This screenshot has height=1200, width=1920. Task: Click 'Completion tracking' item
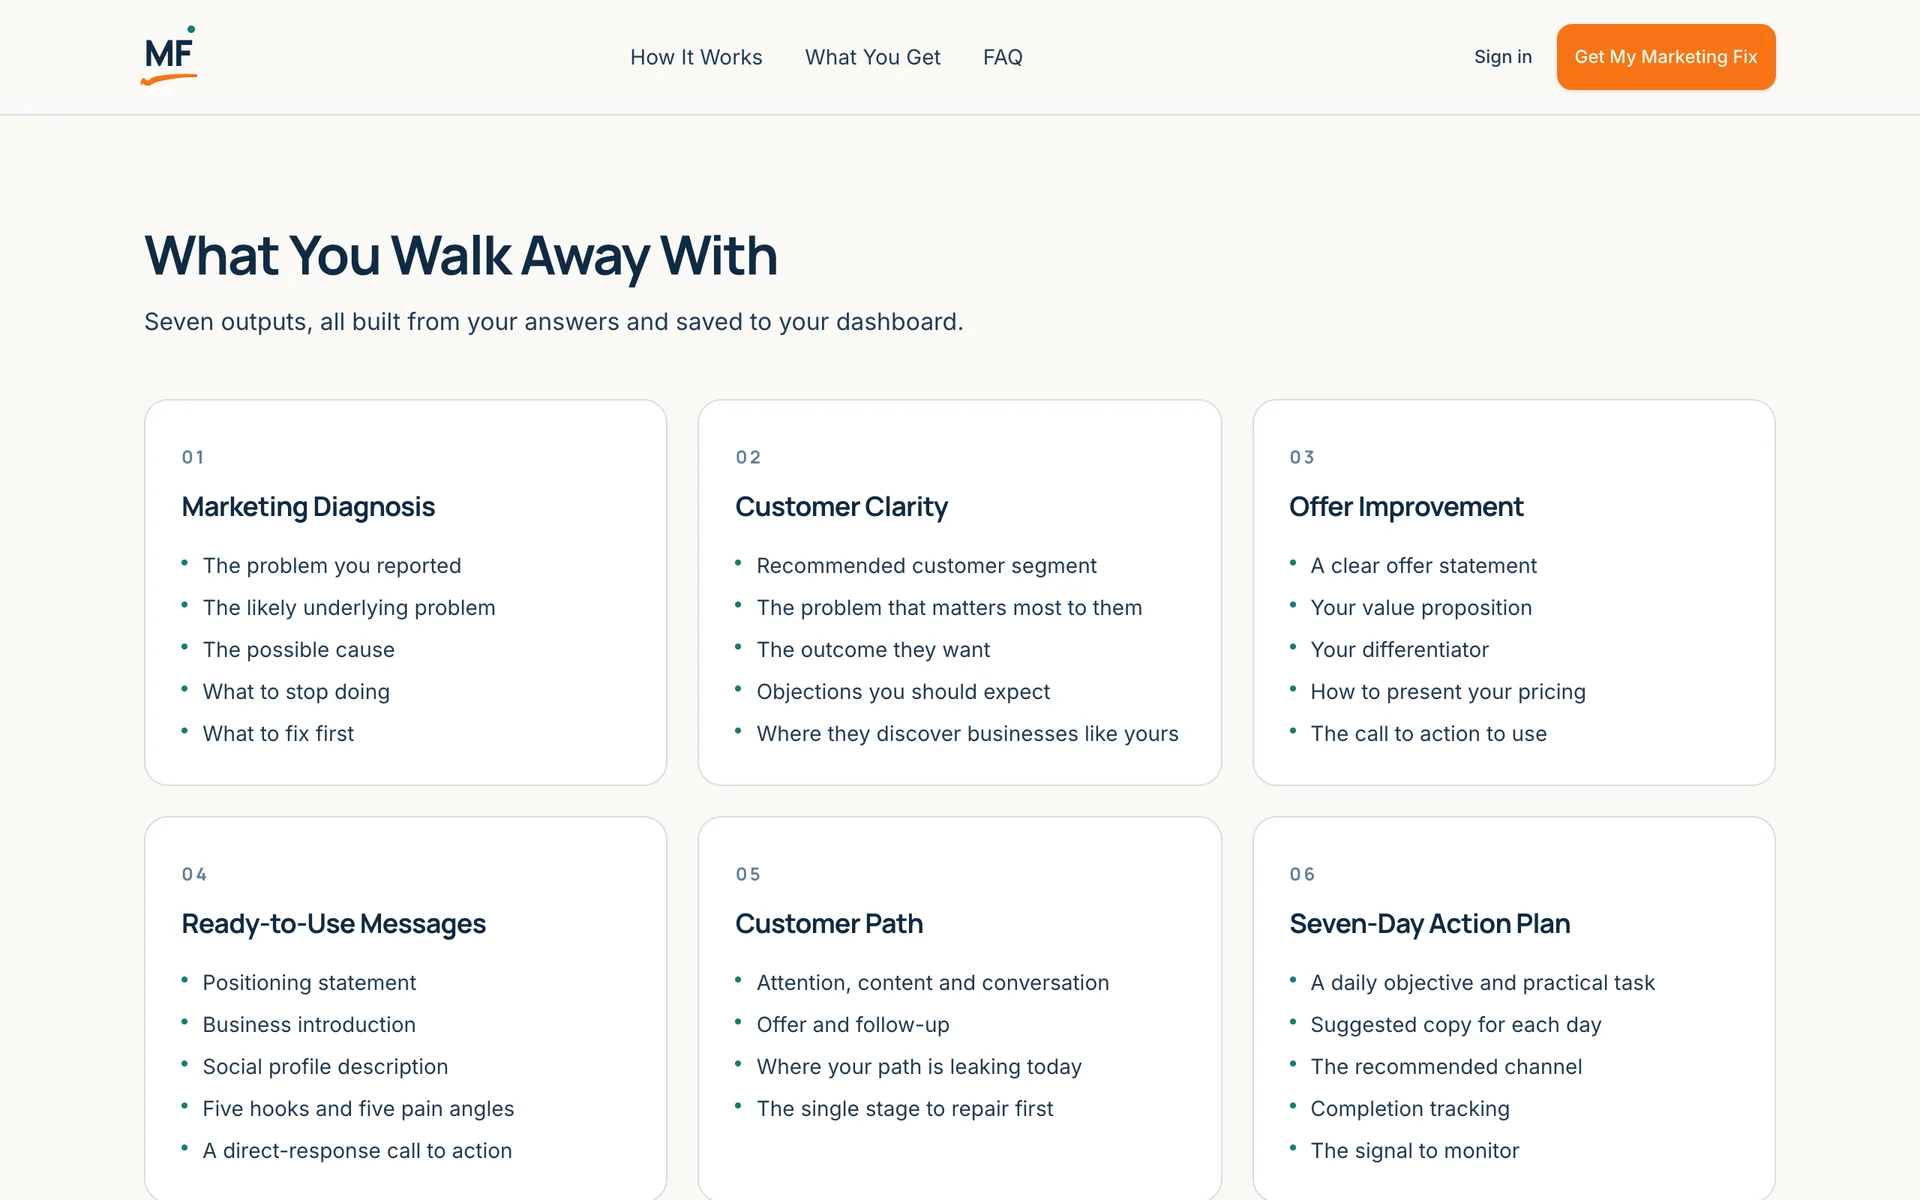tap(1410, 1109)
